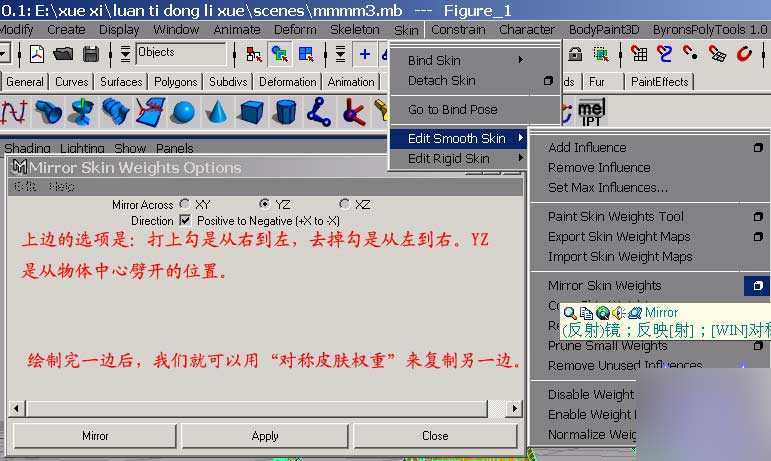Viewport: 771px width, 461px height.
Task: Click the cylinder shelf icon
Action: [x=285, y=112]
